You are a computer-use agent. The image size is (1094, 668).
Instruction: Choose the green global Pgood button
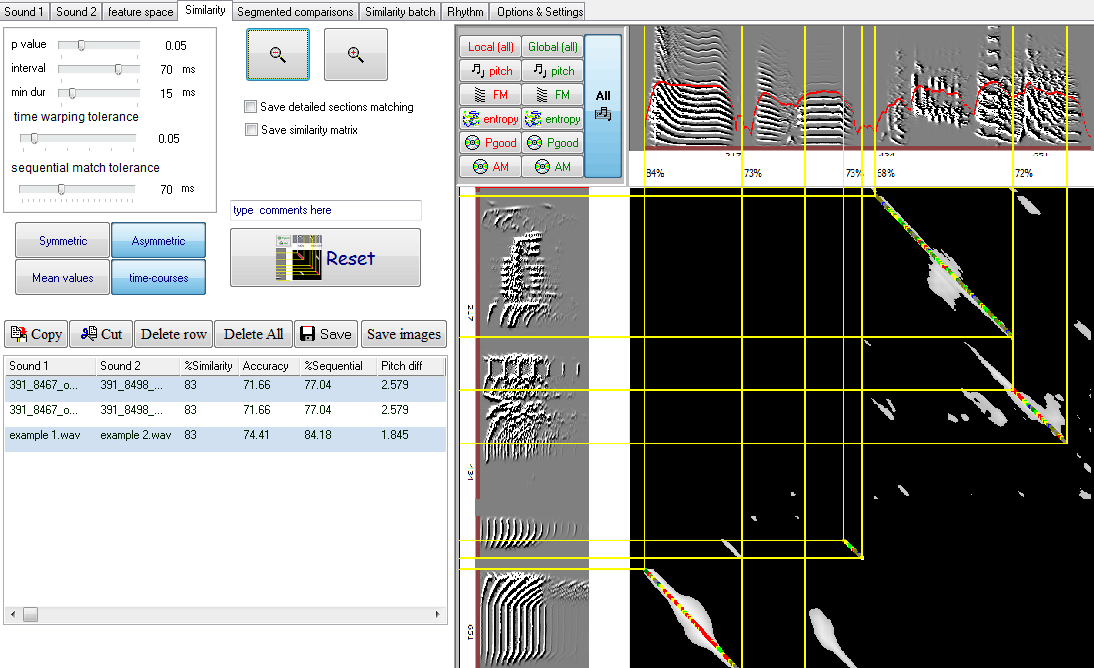click(x=552, y=143)
